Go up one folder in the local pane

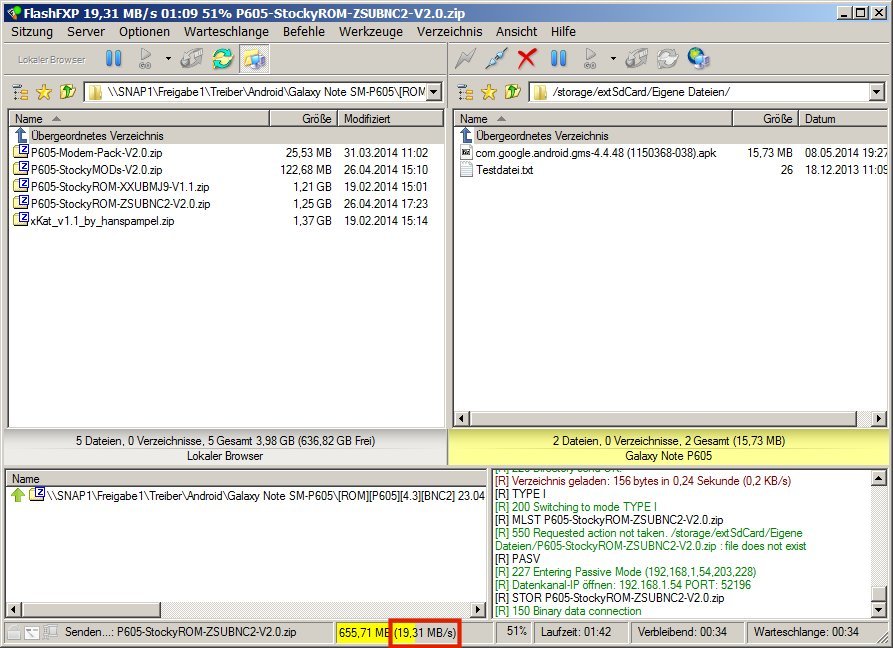(67, 92)
